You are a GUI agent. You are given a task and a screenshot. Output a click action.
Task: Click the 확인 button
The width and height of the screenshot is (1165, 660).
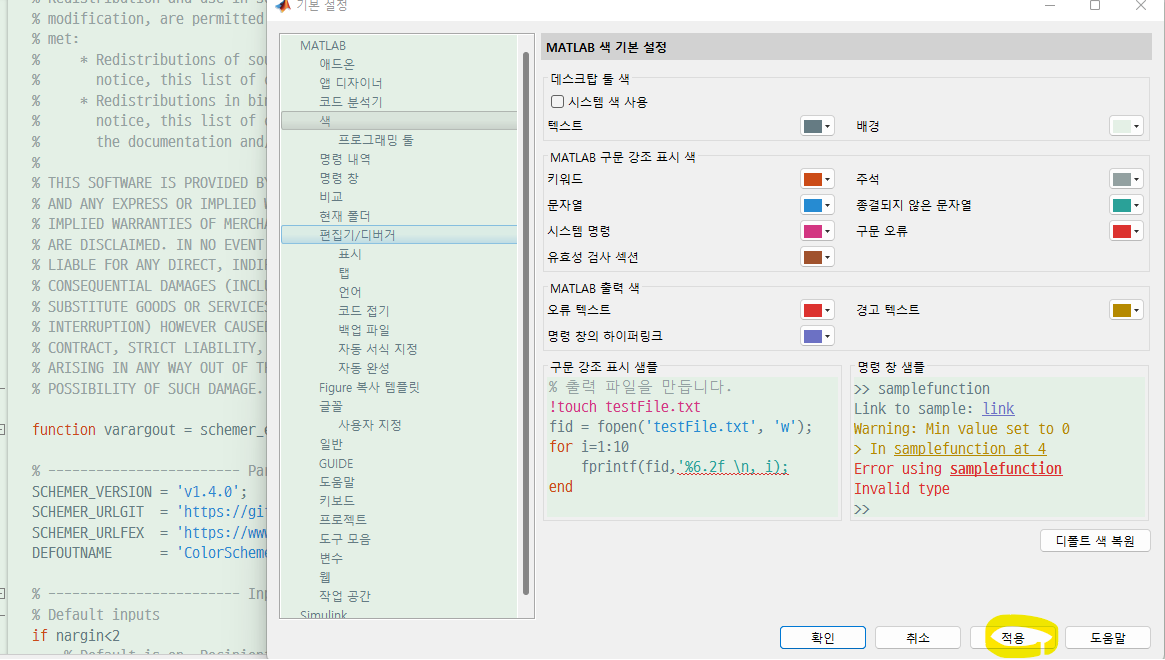tap(822, 638)
